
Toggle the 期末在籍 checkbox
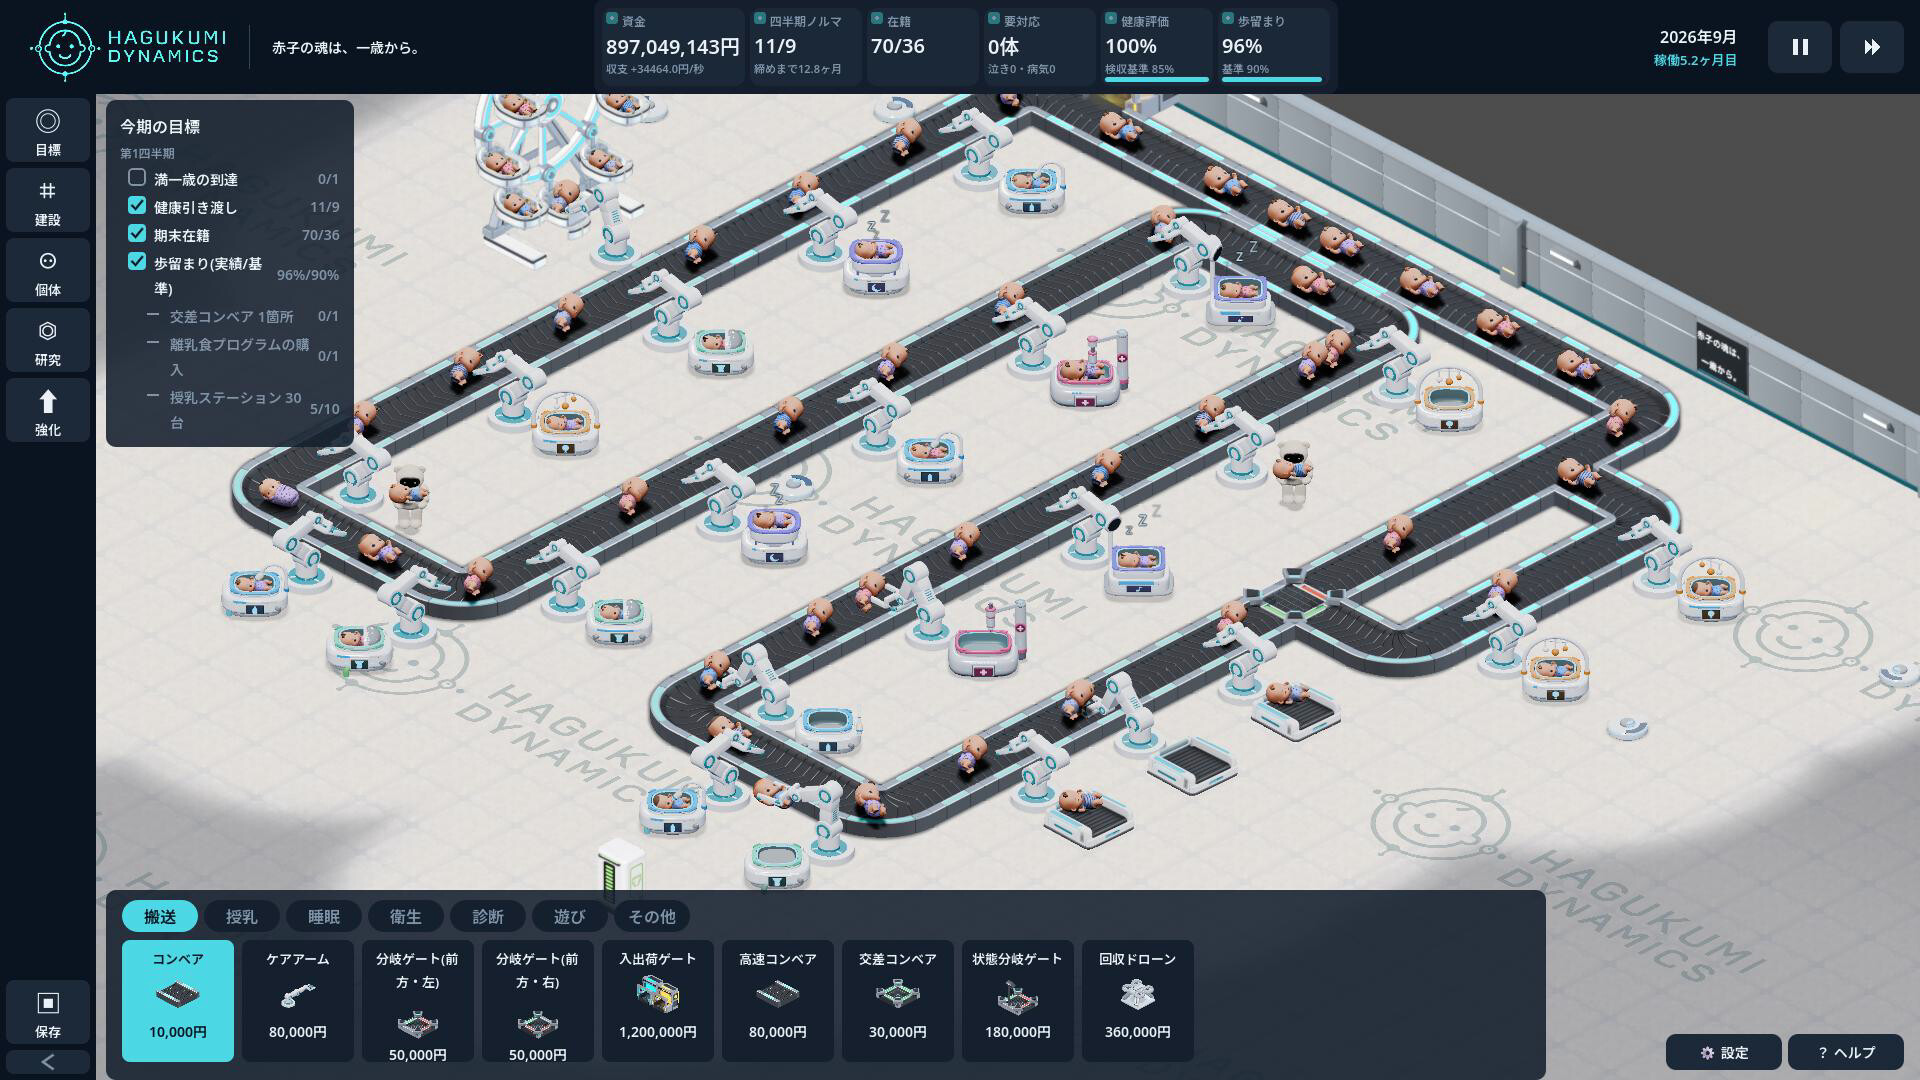click(137, 234)
